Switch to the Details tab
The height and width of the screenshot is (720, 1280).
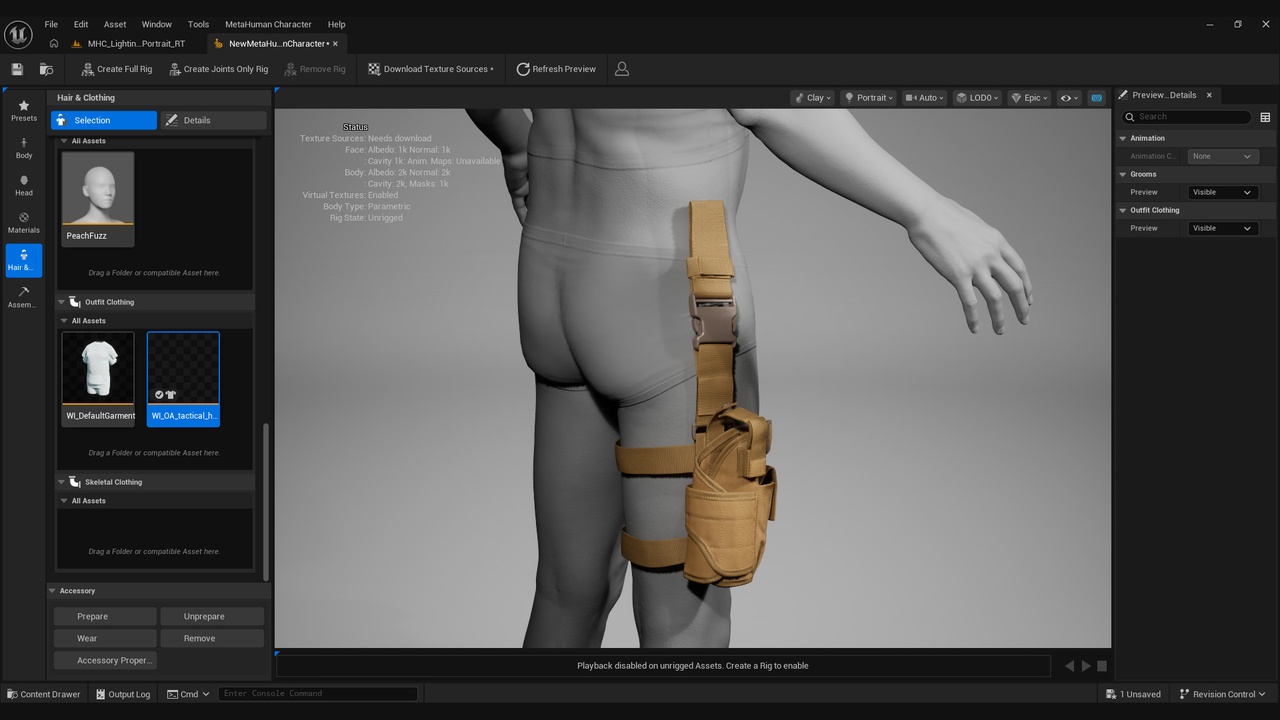213,120
